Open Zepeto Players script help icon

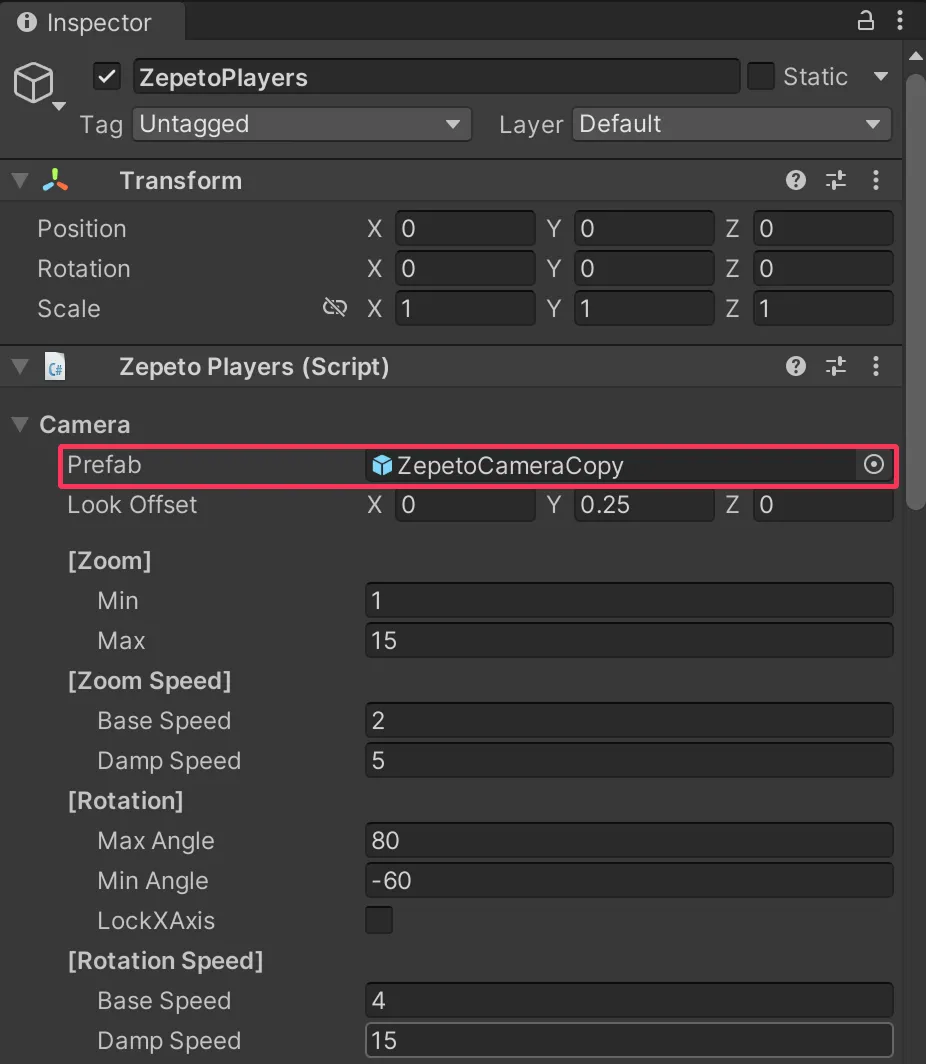point(796,366)
